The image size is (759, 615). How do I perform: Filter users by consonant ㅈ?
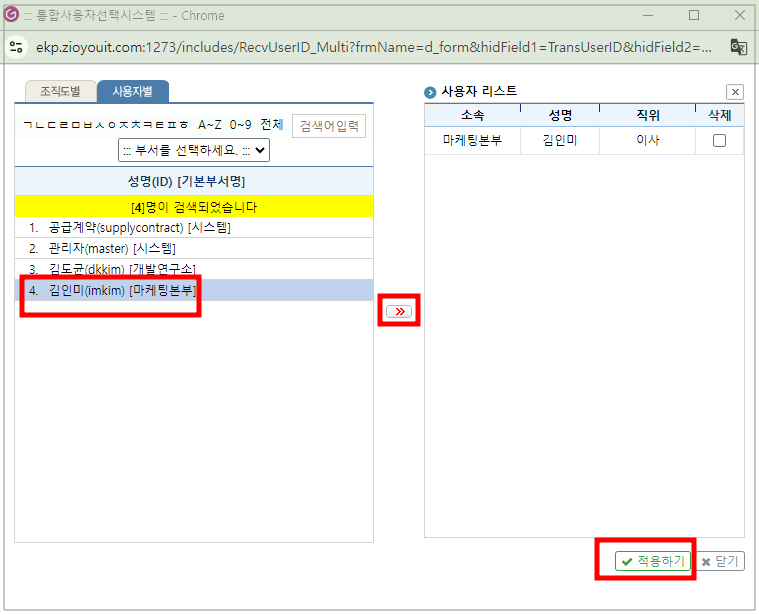click(x=123, y=125)
